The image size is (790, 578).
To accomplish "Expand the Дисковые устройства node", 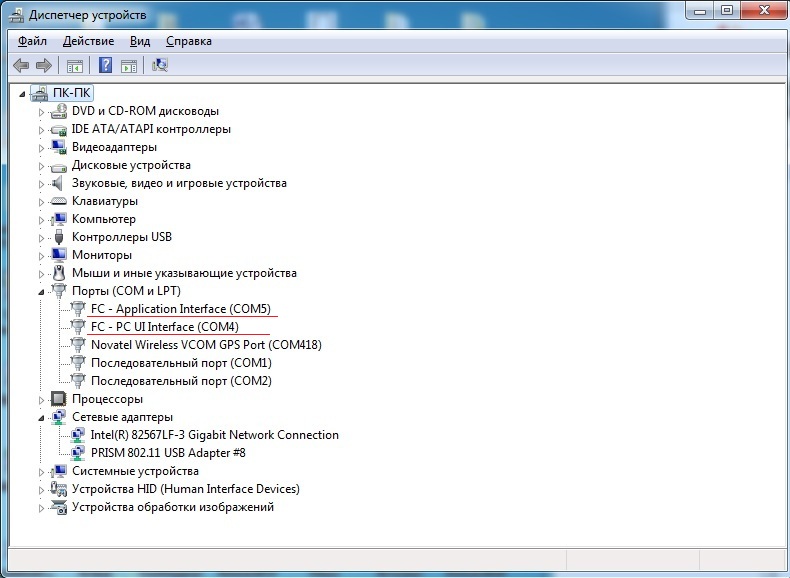I will click(41, 166).
